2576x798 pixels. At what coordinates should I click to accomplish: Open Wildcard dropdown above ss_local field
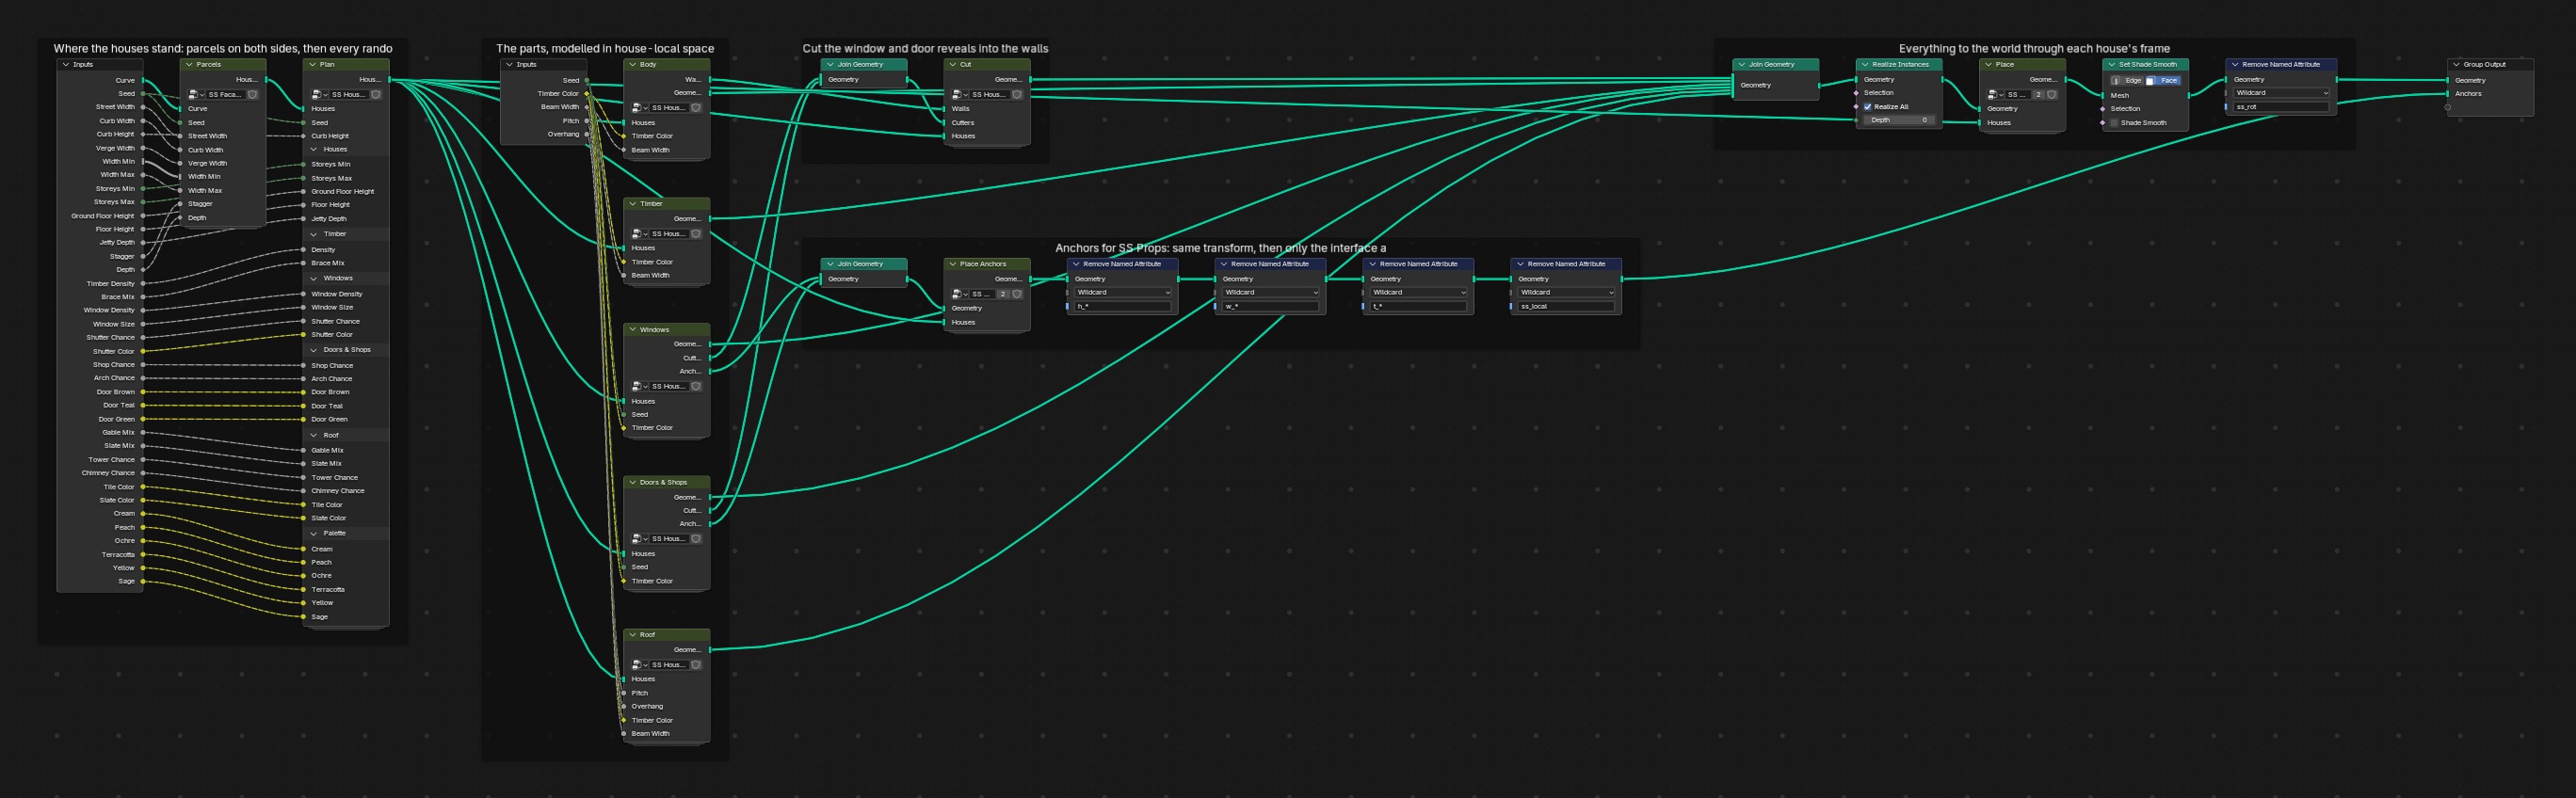[x=1567, y=292]
